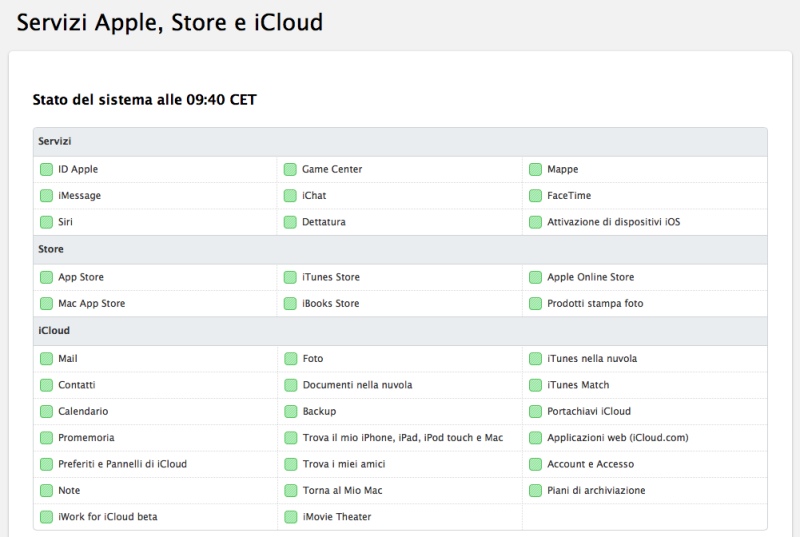
Task: Click the status icon beside Foto
Action: point(291,359)
